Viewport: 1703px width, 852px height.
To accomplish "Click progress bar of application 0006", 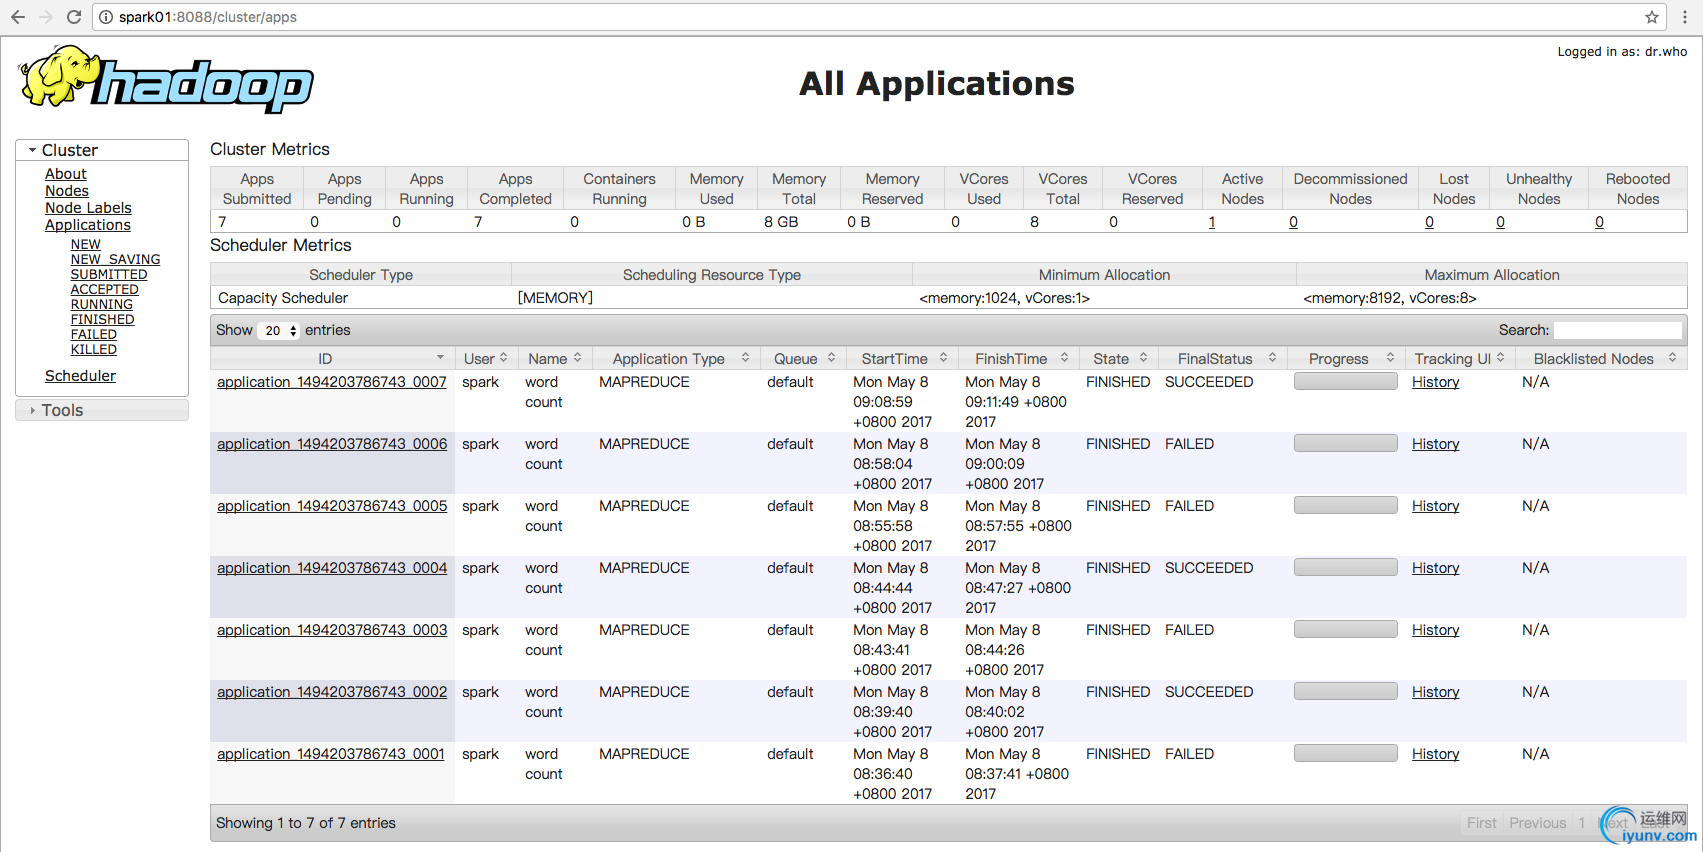I will point(1345,443).
